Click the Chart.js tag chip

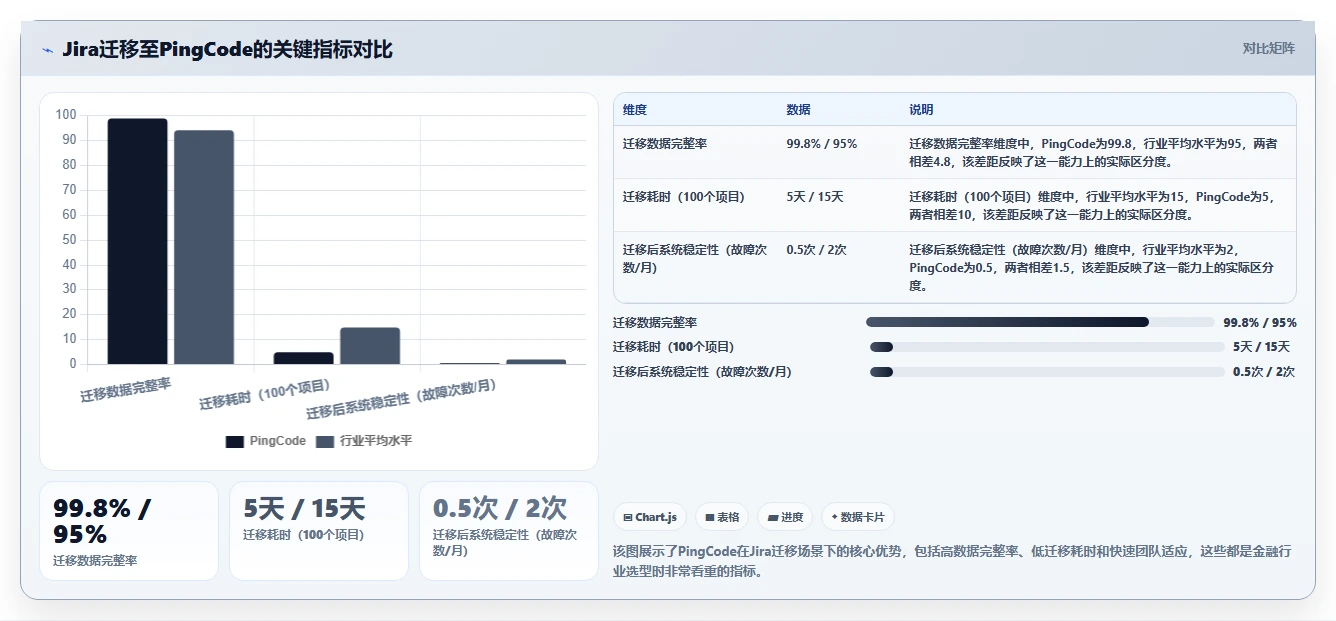point(650,517)
